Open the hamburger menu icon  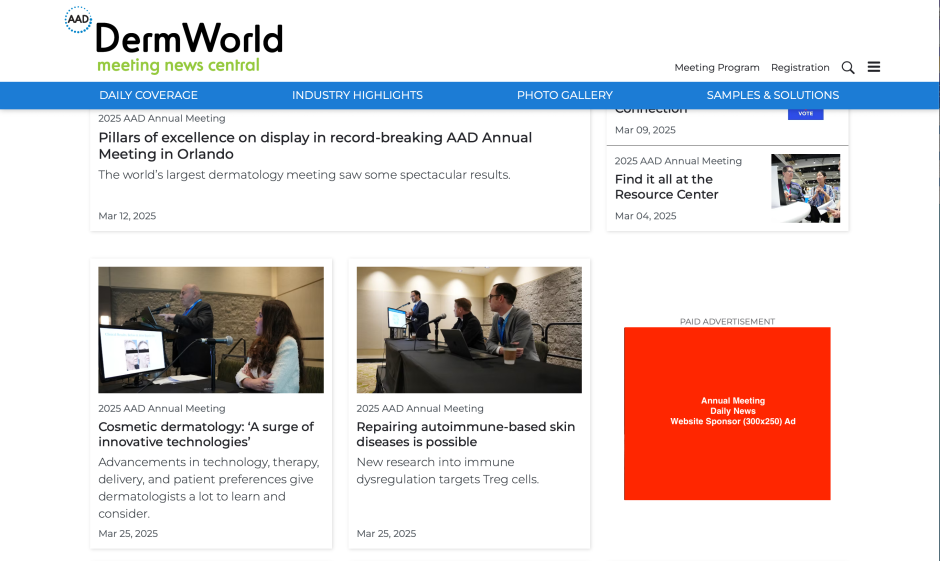(874, 67)
